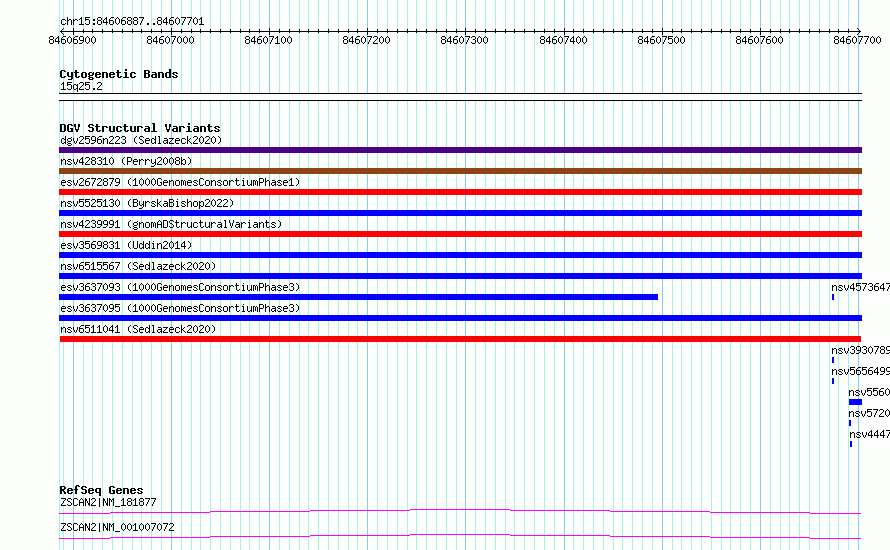The height and width of the screenshot is (550, 890).
Task: Click the truncated nsv4447 variant label
Action: pos(870,434)
